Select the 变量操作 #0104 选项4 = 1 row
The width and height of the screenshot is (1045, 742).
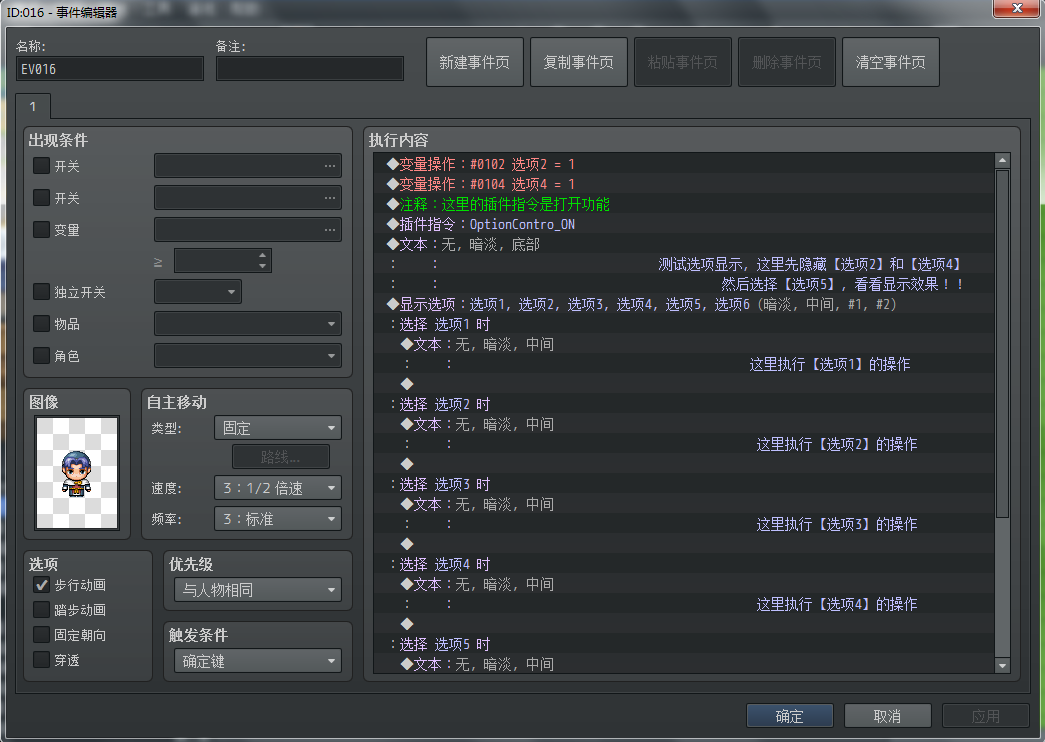pyautogui.click(x=684, y=184)
